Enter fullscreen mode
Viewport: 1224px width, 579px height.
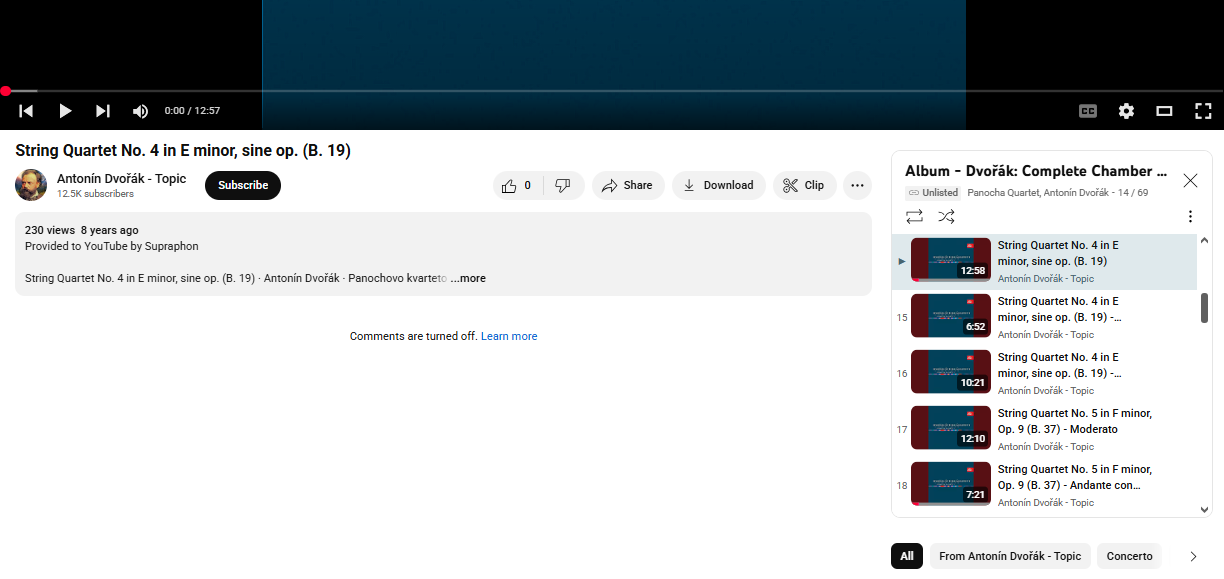click(x=1203, y=111)
